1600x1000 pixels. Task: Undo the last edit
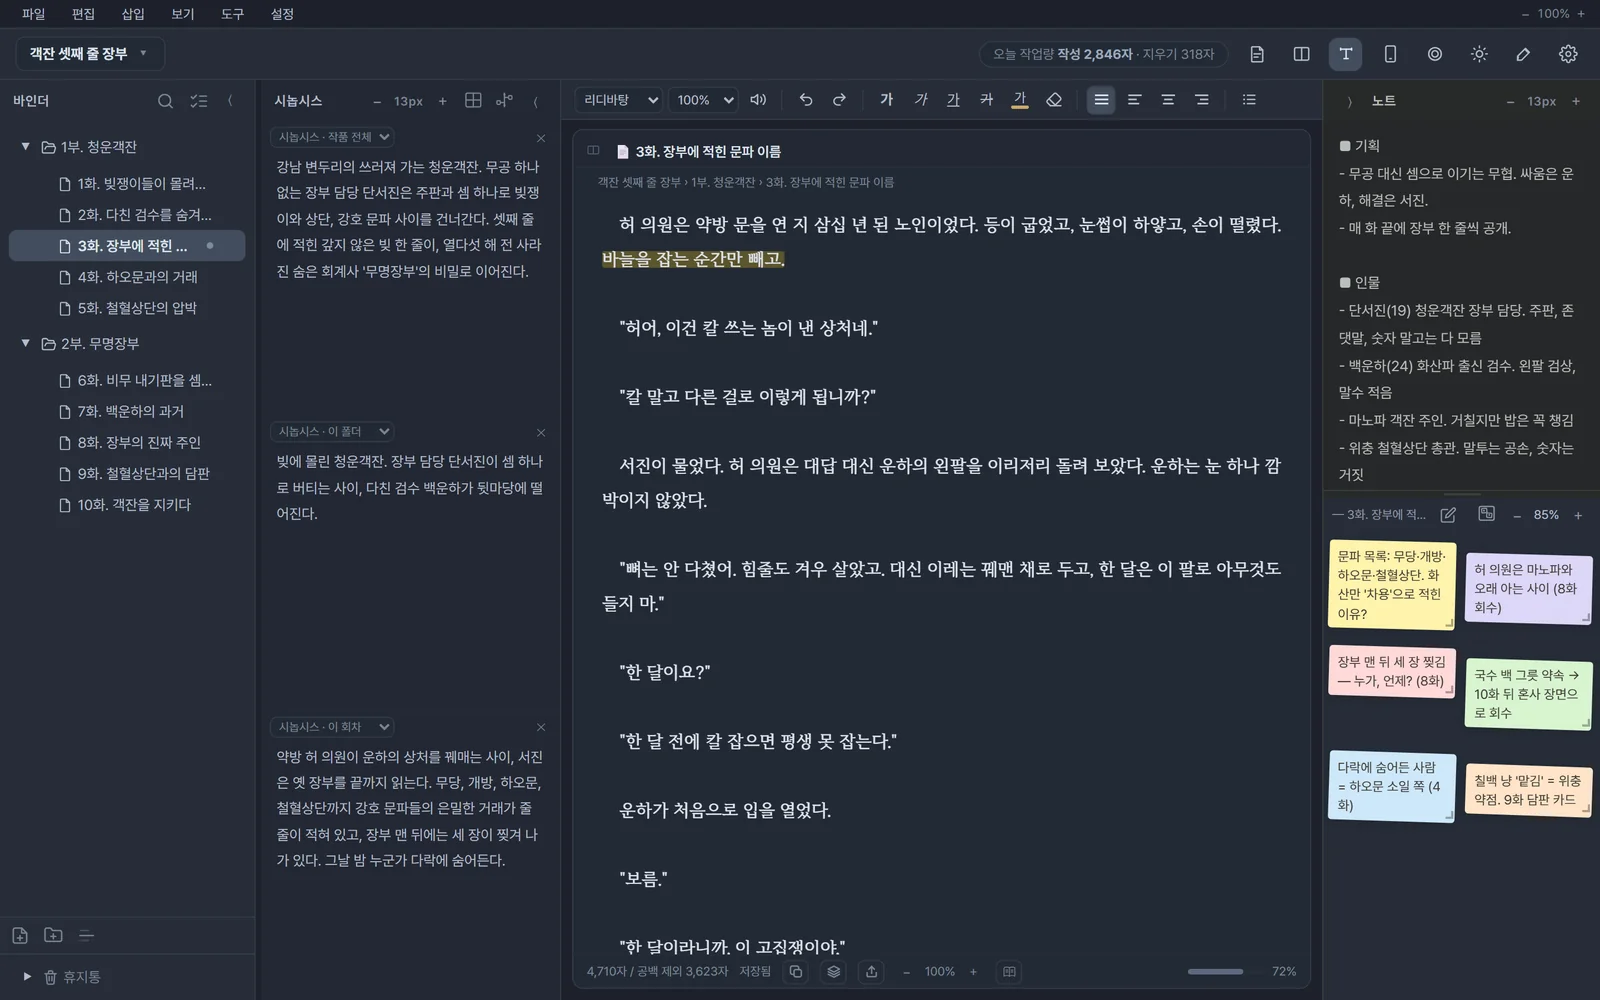tap(806, 100)
